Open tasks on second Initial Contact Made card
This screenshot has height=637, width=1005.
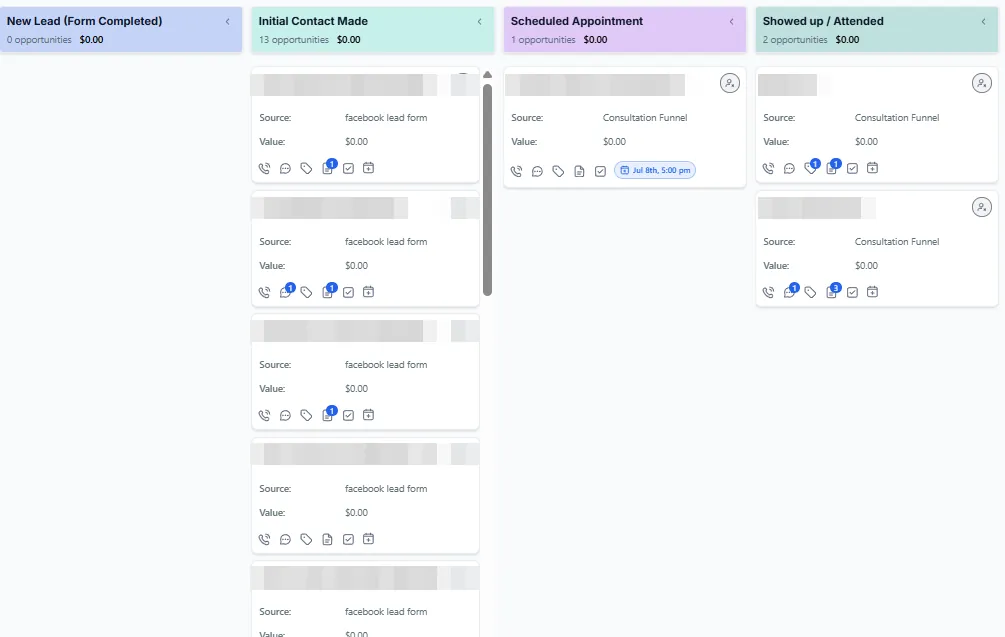click(348, 292)
